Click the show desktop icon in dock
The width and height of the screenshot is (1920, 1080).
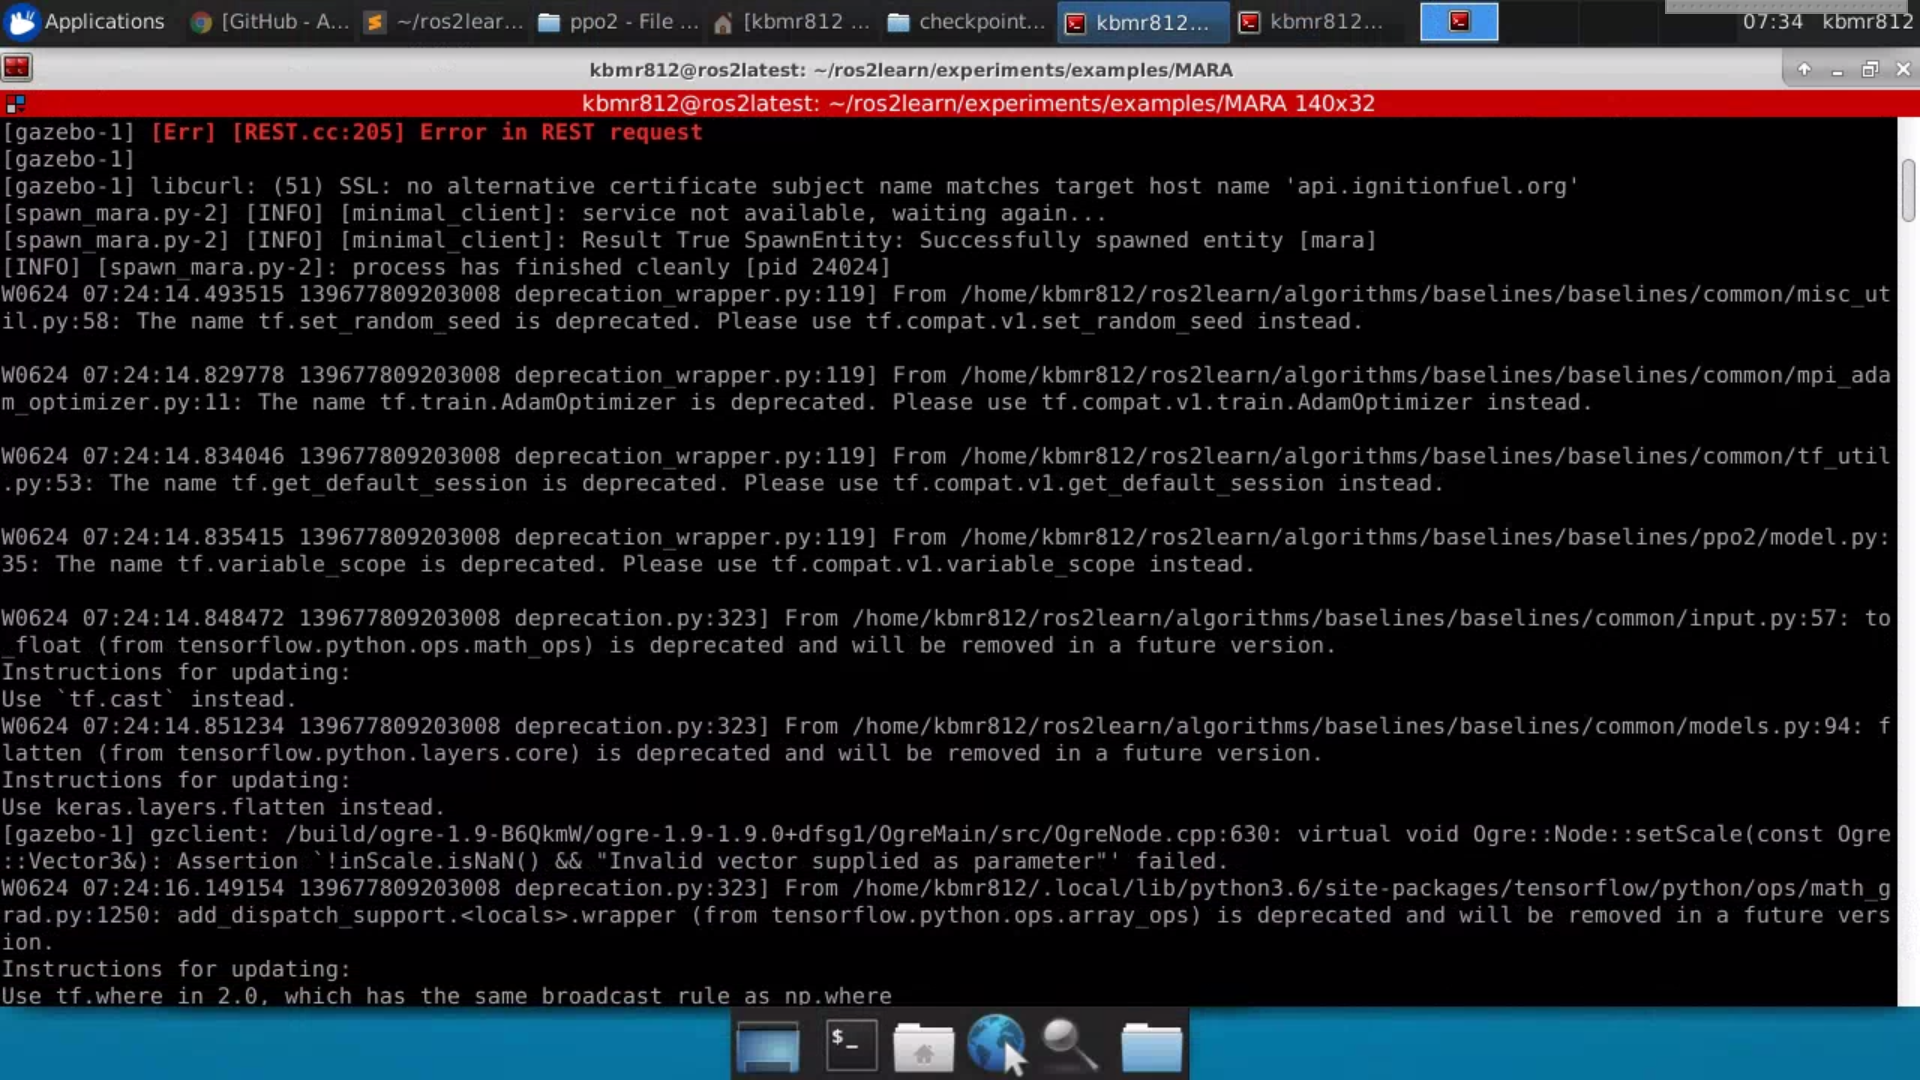click(766, 1044)
